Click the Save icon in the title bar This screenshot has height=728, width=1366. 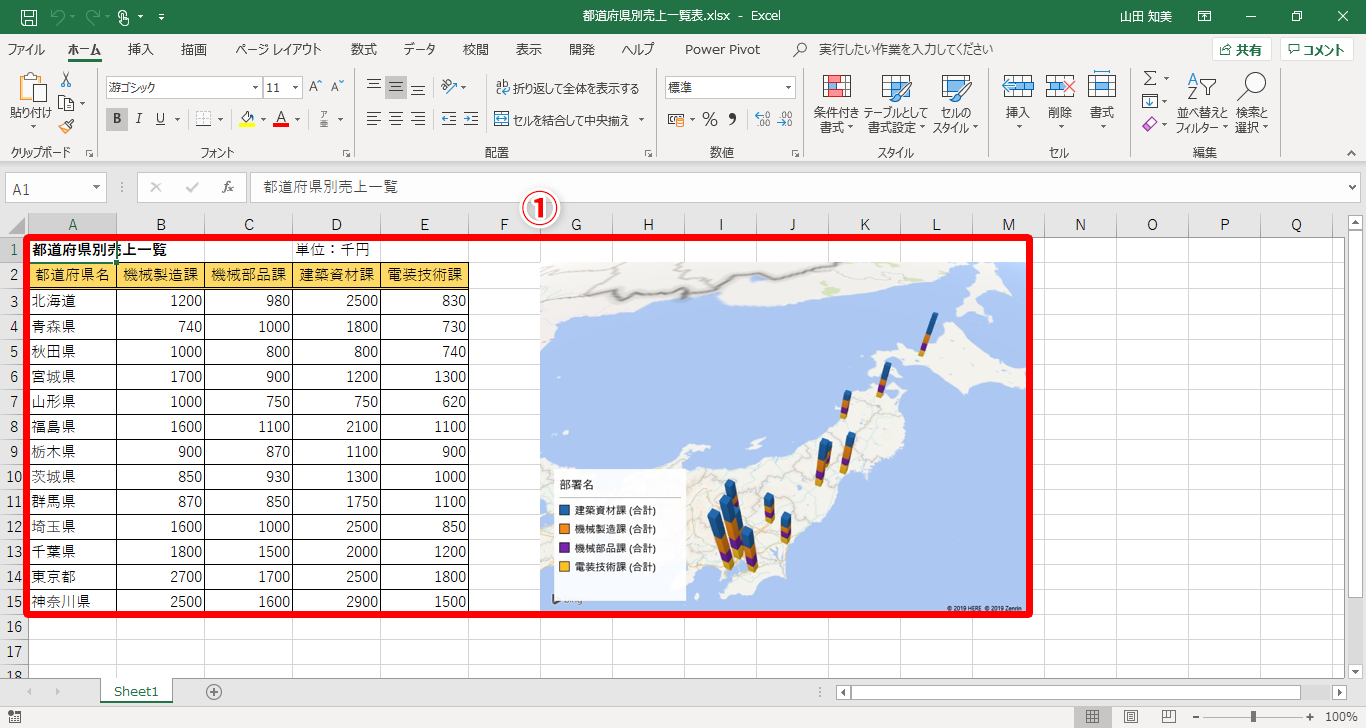pyautogui.click(x=29, y=17)
